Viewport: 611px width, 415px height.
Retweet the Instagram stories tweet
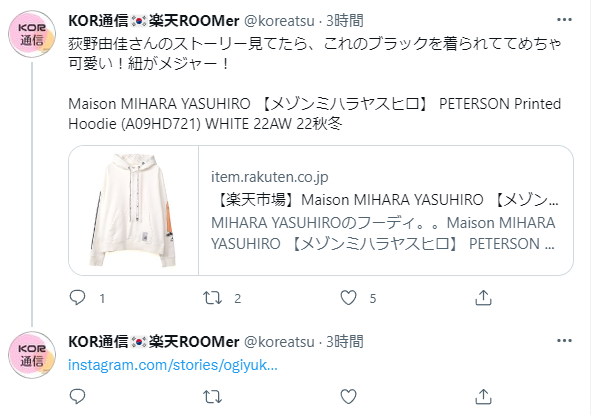[x=212, y=397]
